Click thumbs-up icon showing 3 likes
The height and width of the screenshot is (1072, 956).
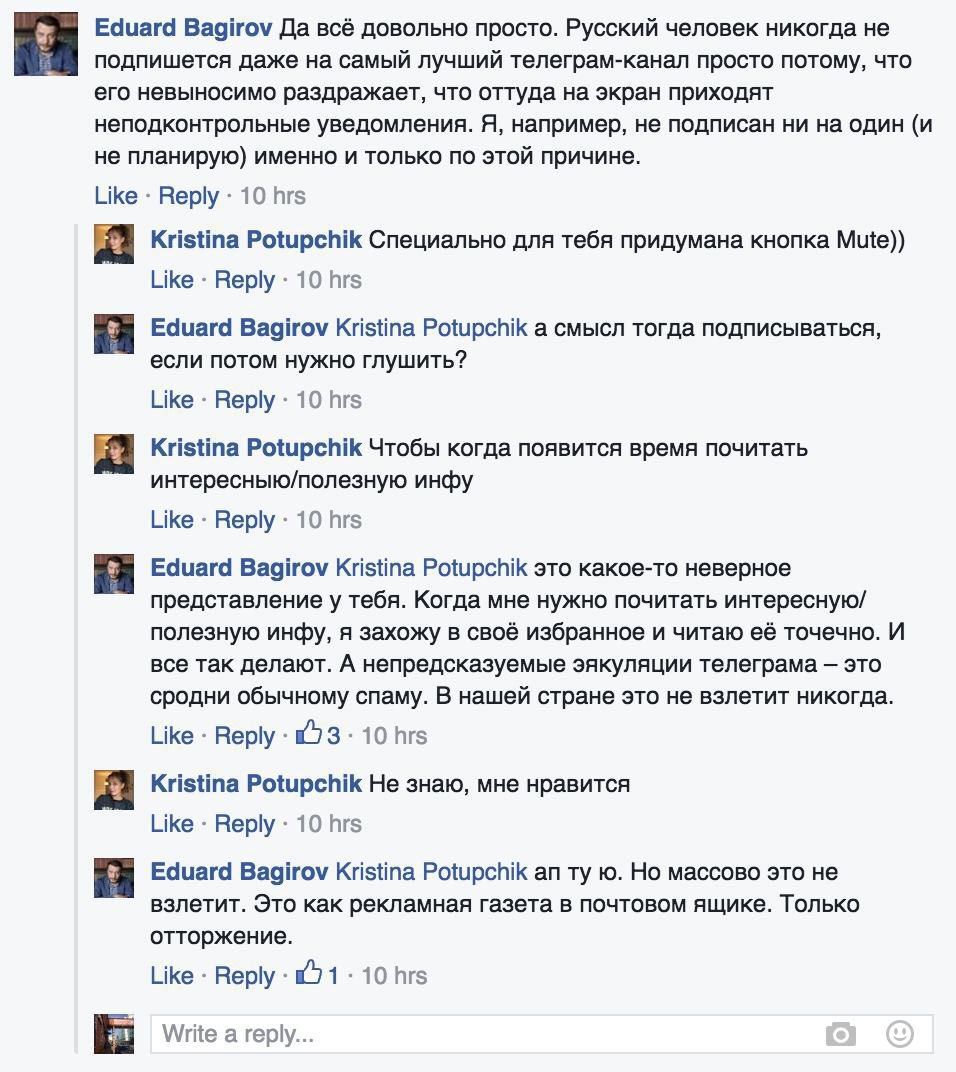tap(309, 735)
